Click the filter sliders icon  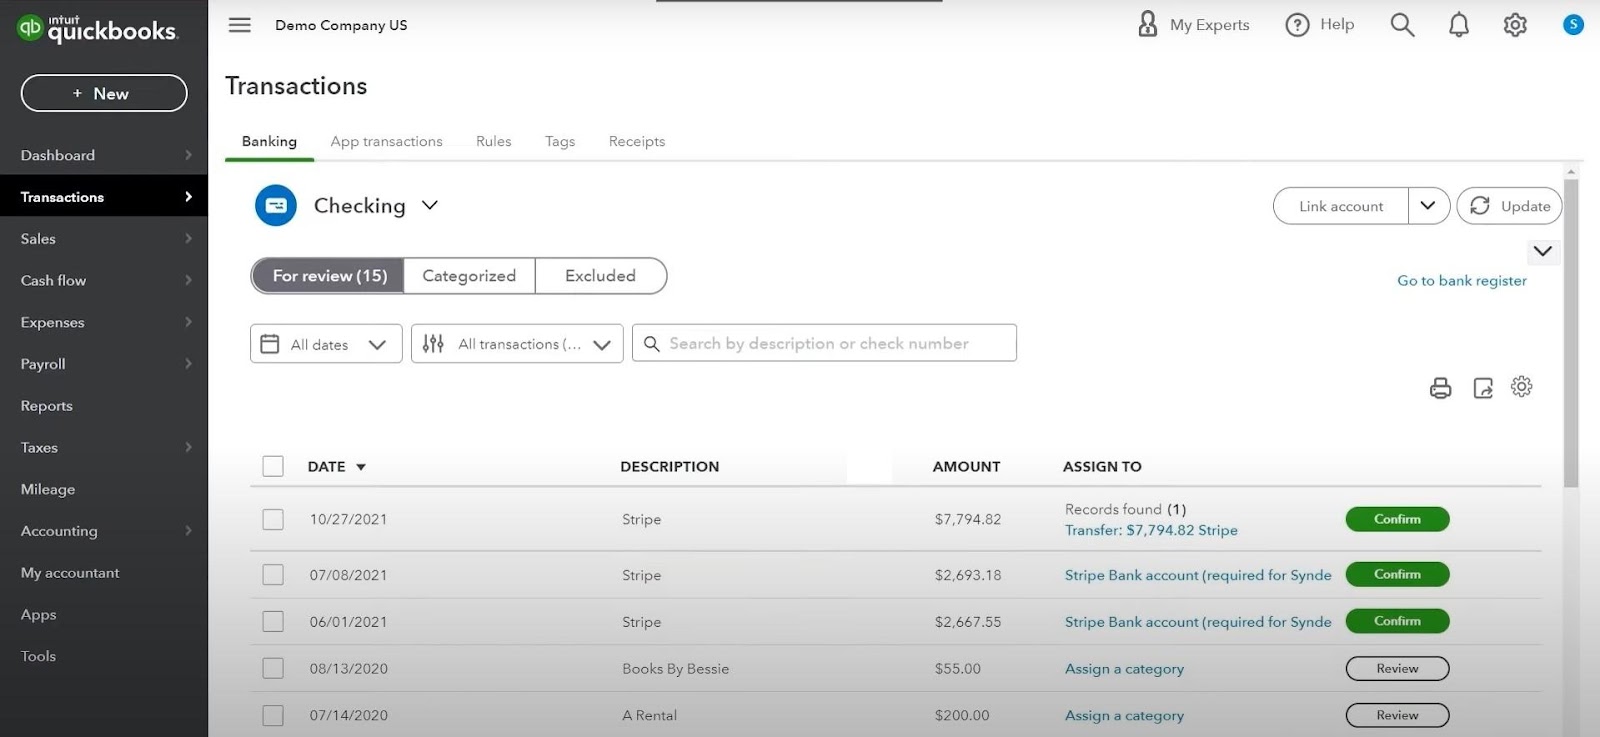point(433,344)
